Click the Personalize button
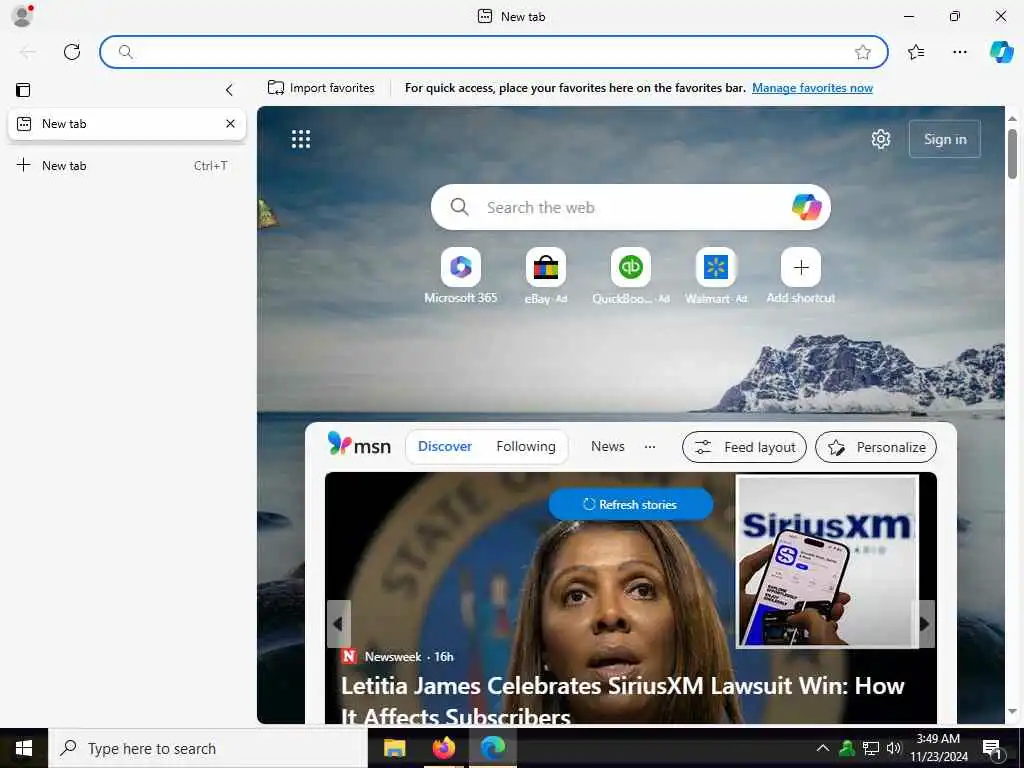This screenshot has height=768, width=1024. tap(876, 447)
